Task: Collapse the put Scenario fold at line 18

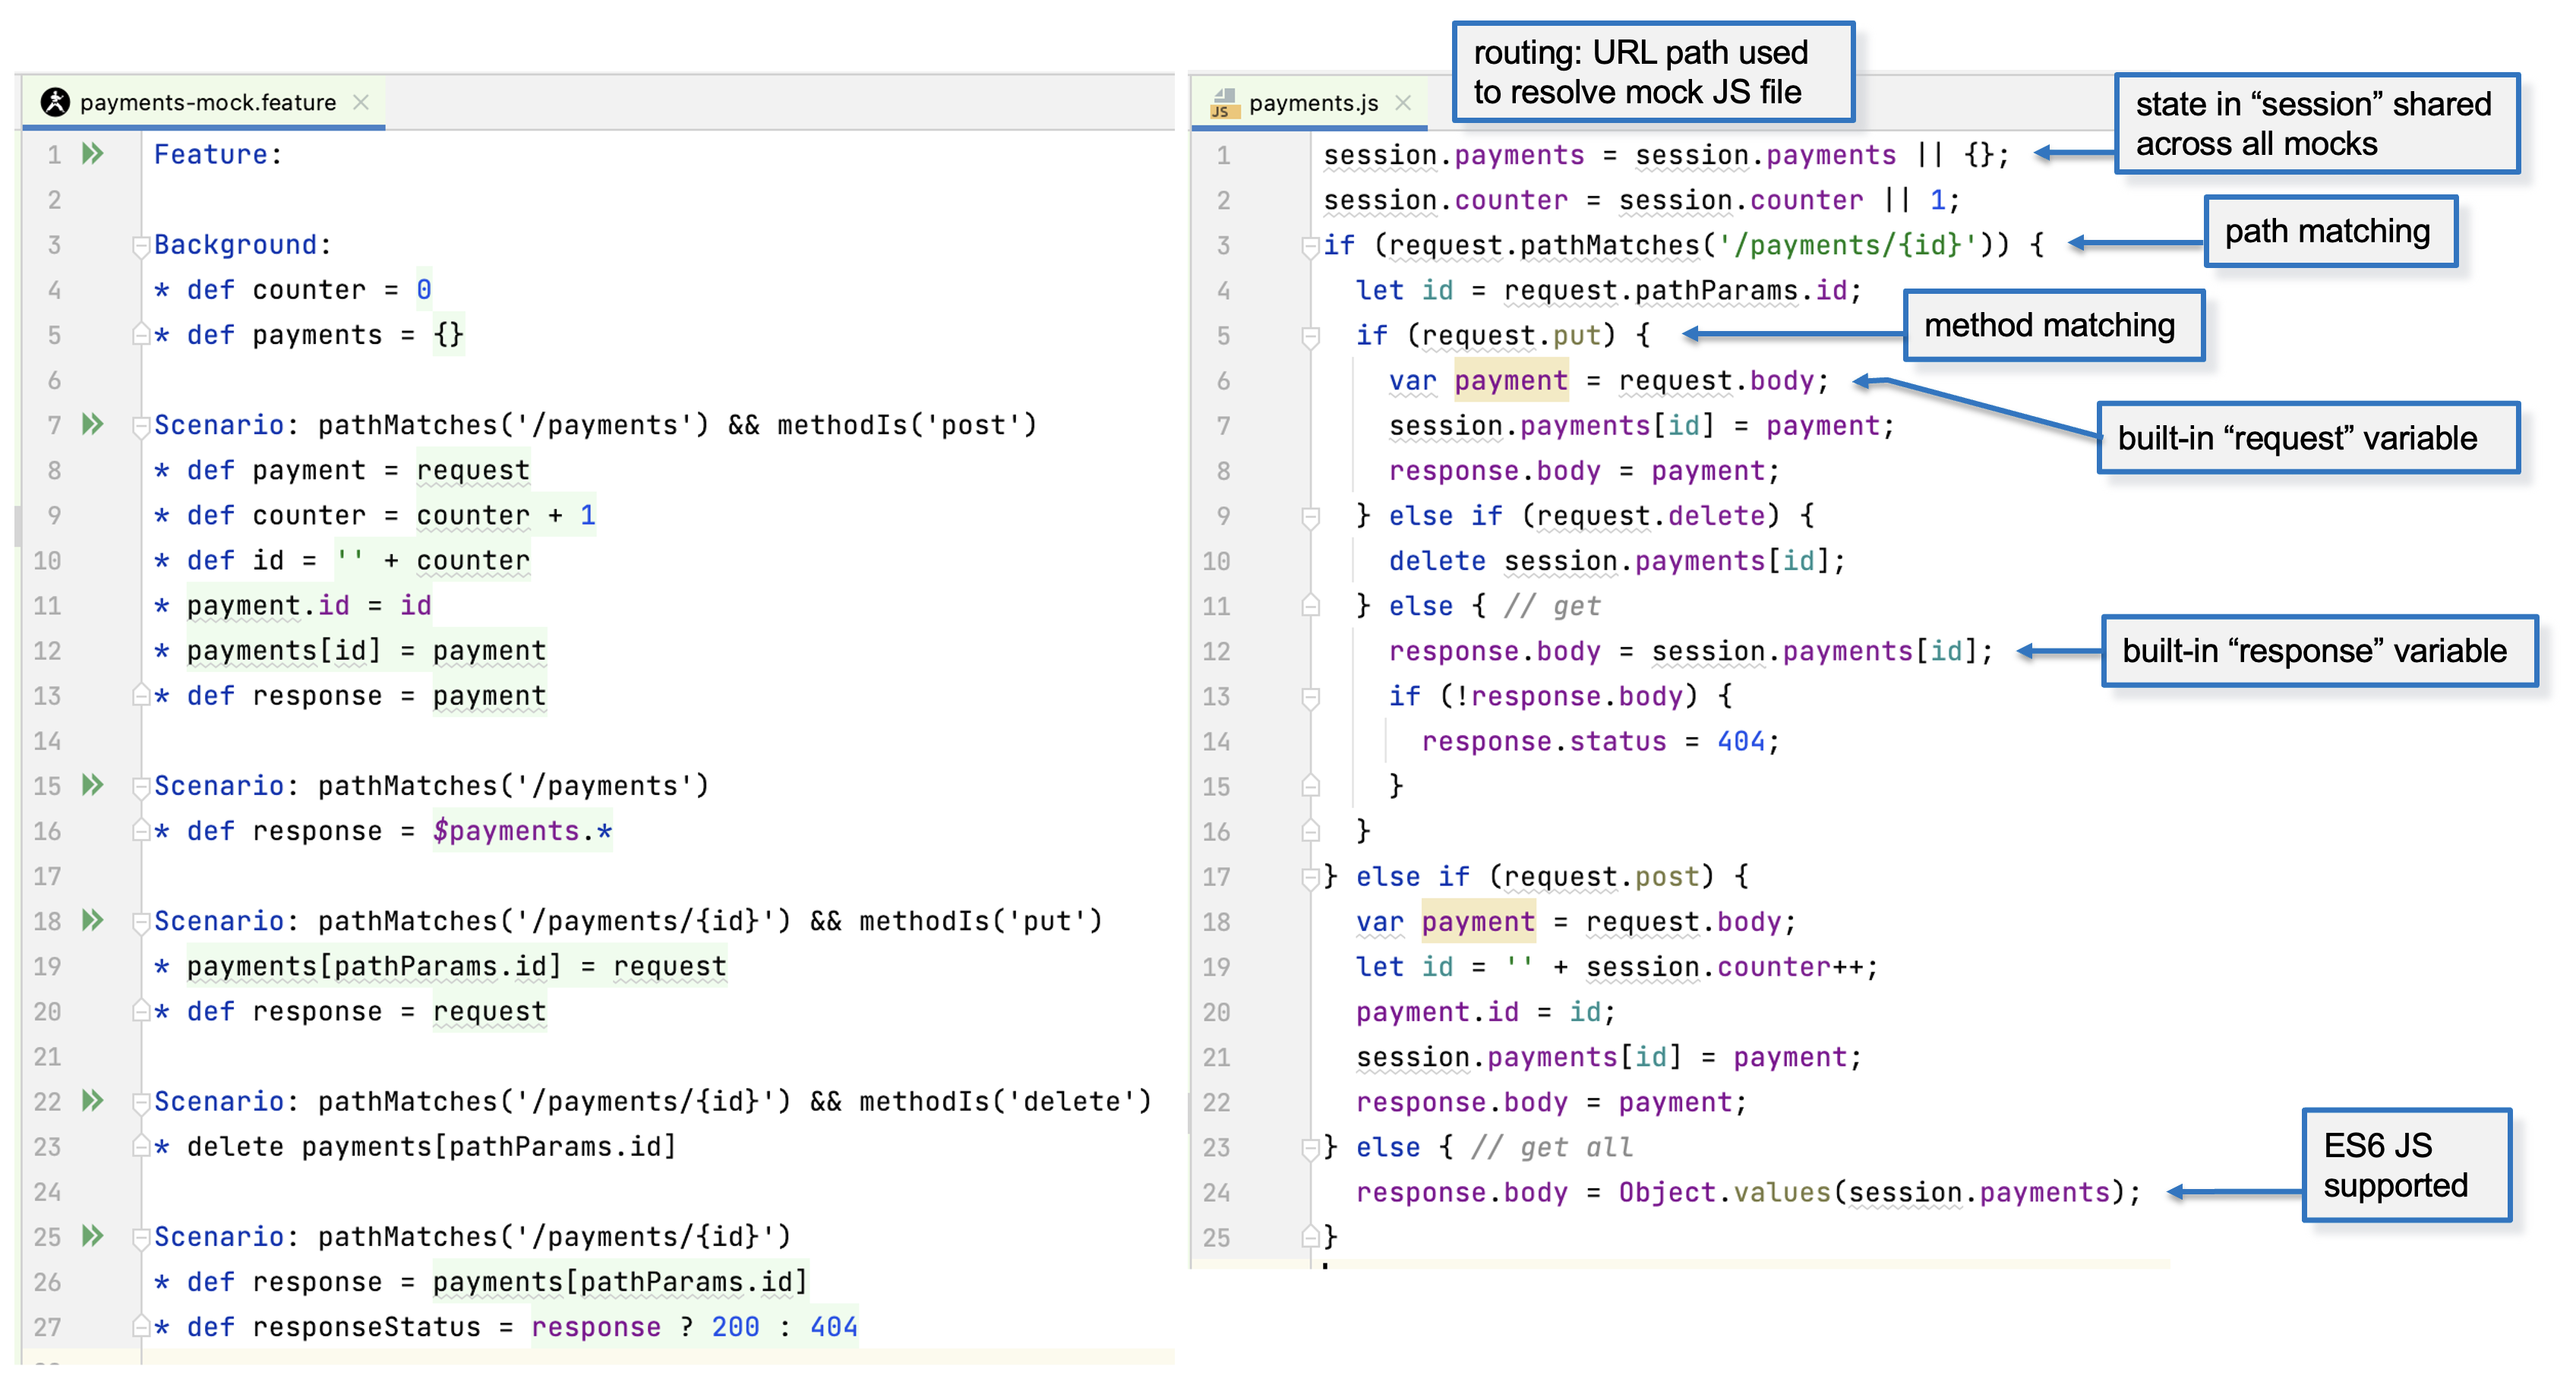Action: point(141,922)
